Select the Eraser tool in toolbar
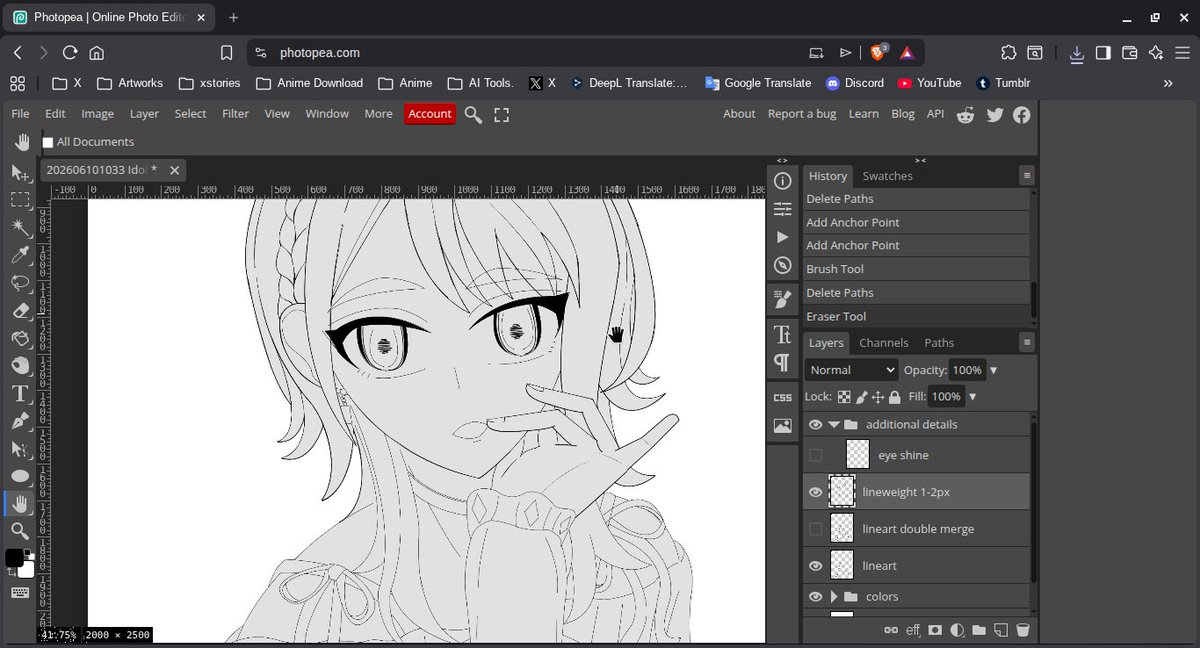 (x=20, y=311)
